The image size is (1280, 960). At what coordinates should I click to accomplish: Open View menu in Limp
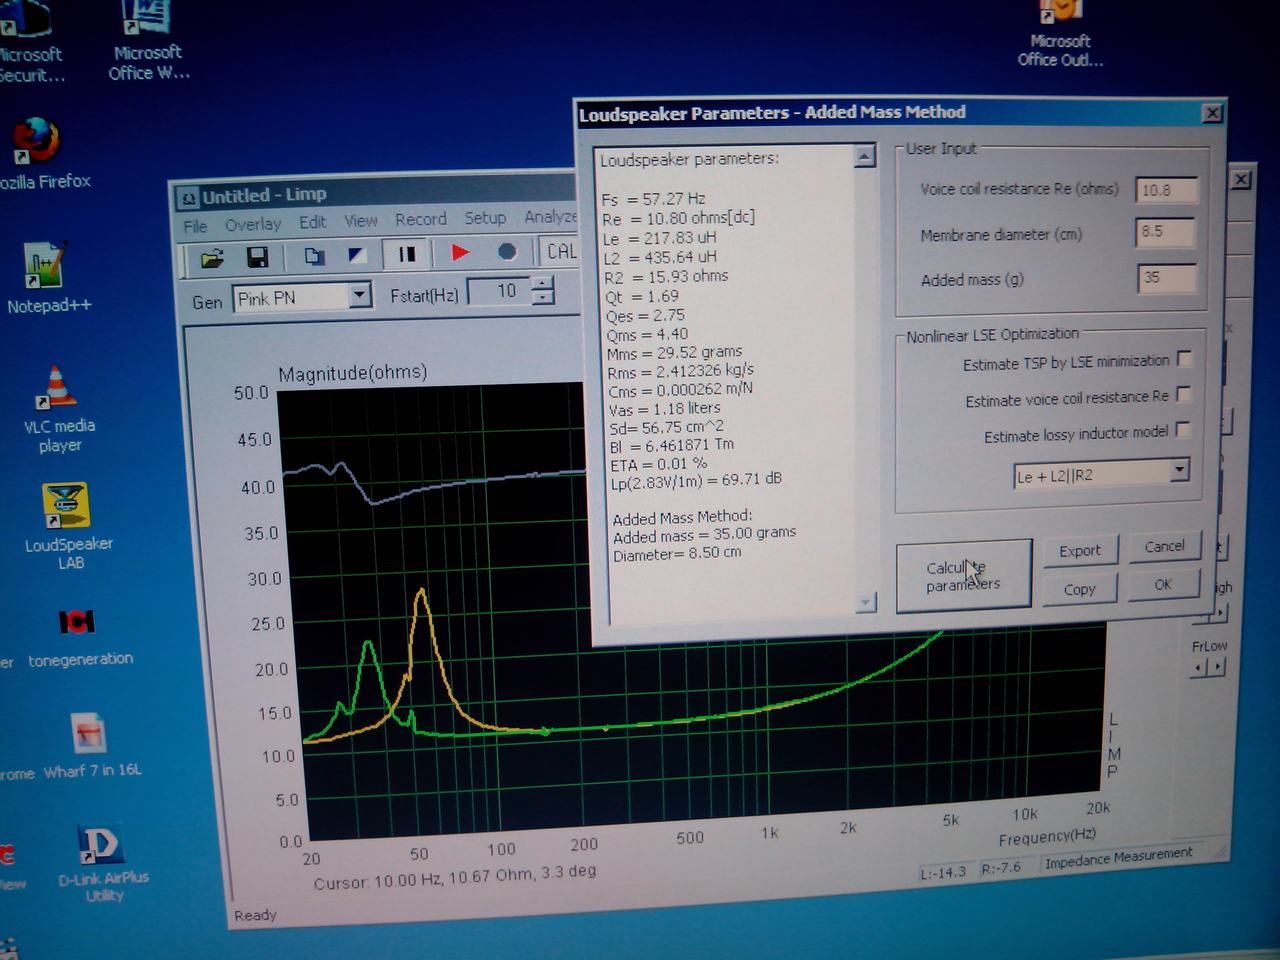point(361,221)
